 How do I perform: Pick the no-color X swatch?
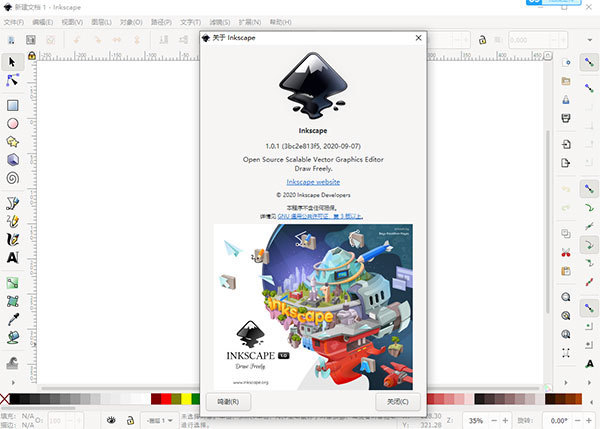click(5, 399)
